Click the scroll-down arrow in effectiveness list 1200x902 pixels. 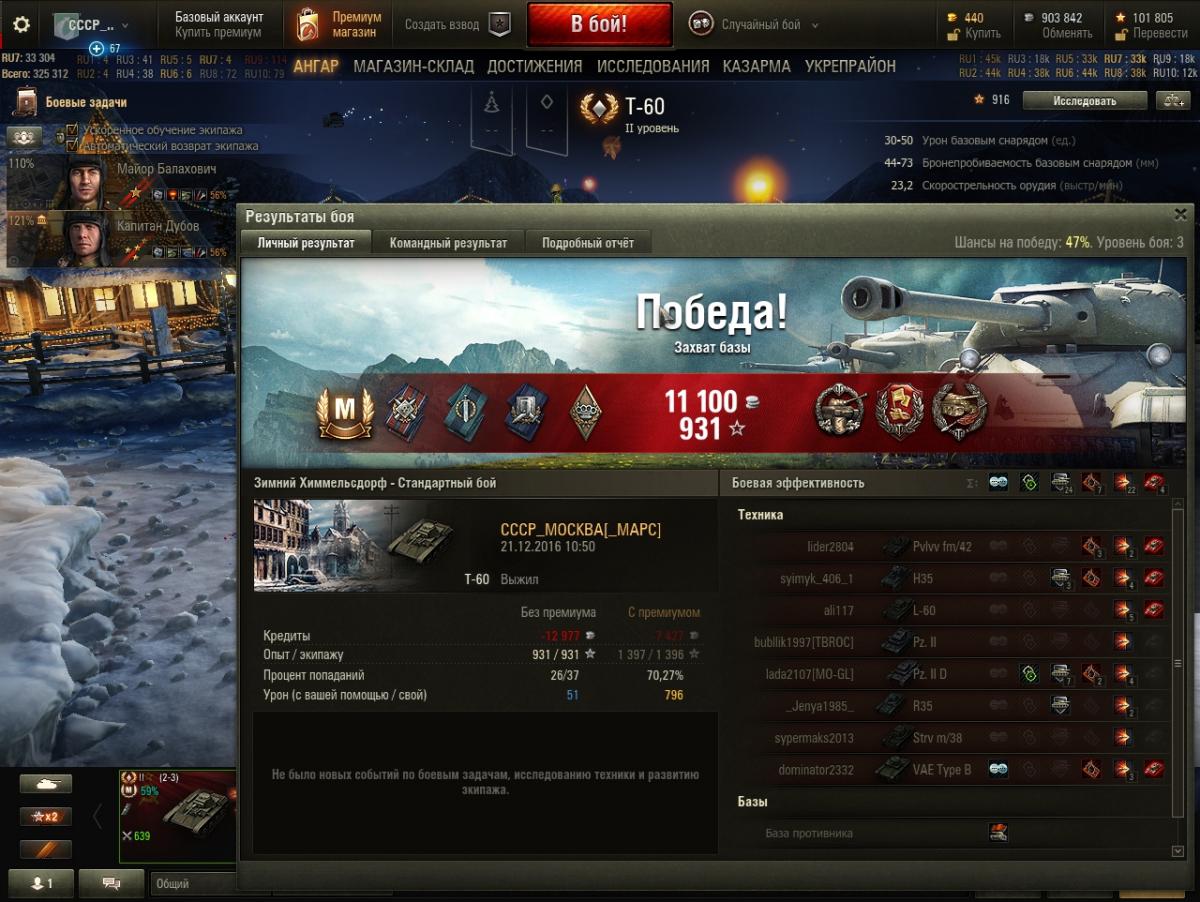pos(1177,850)
